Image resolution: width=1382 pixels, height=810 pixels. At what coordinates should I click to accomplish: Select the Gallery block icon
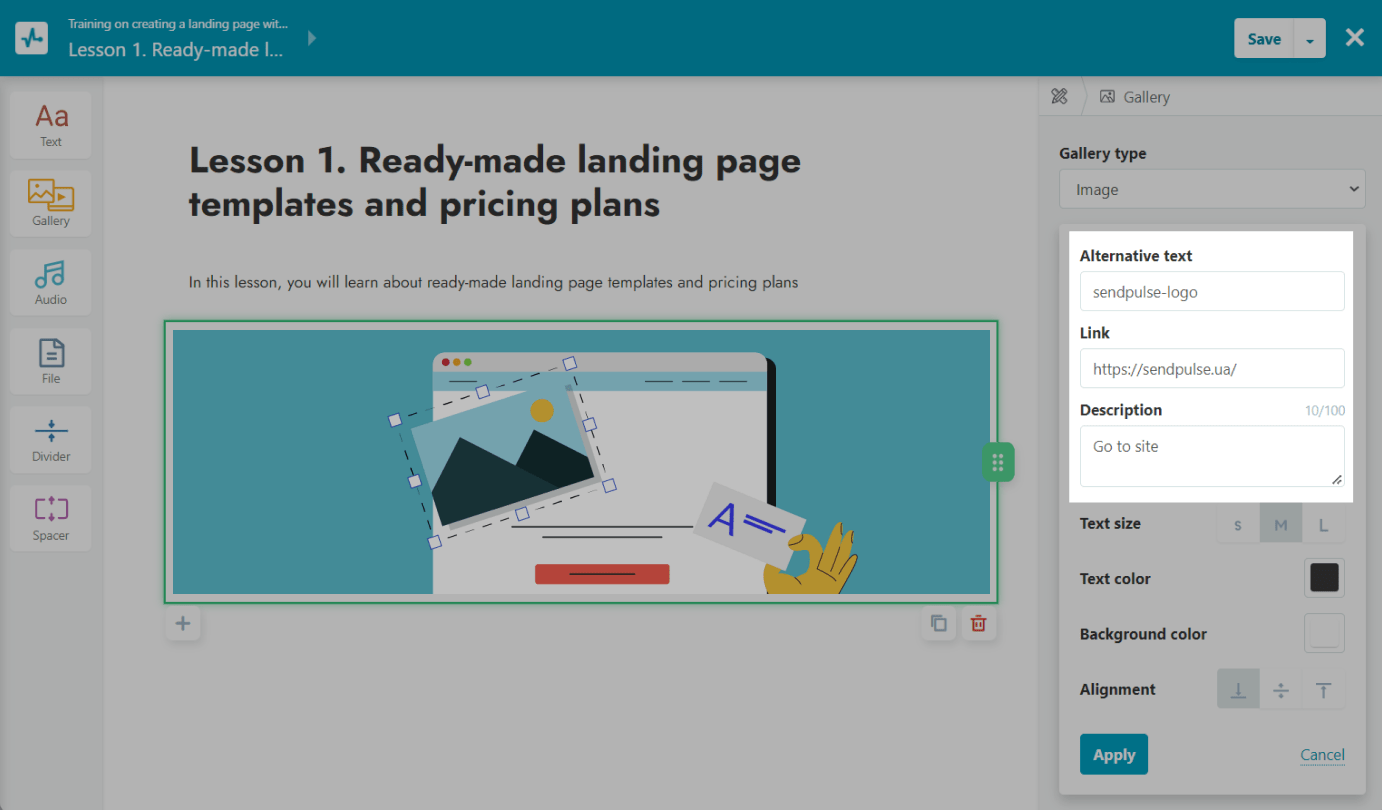click(x=51, y=203)
